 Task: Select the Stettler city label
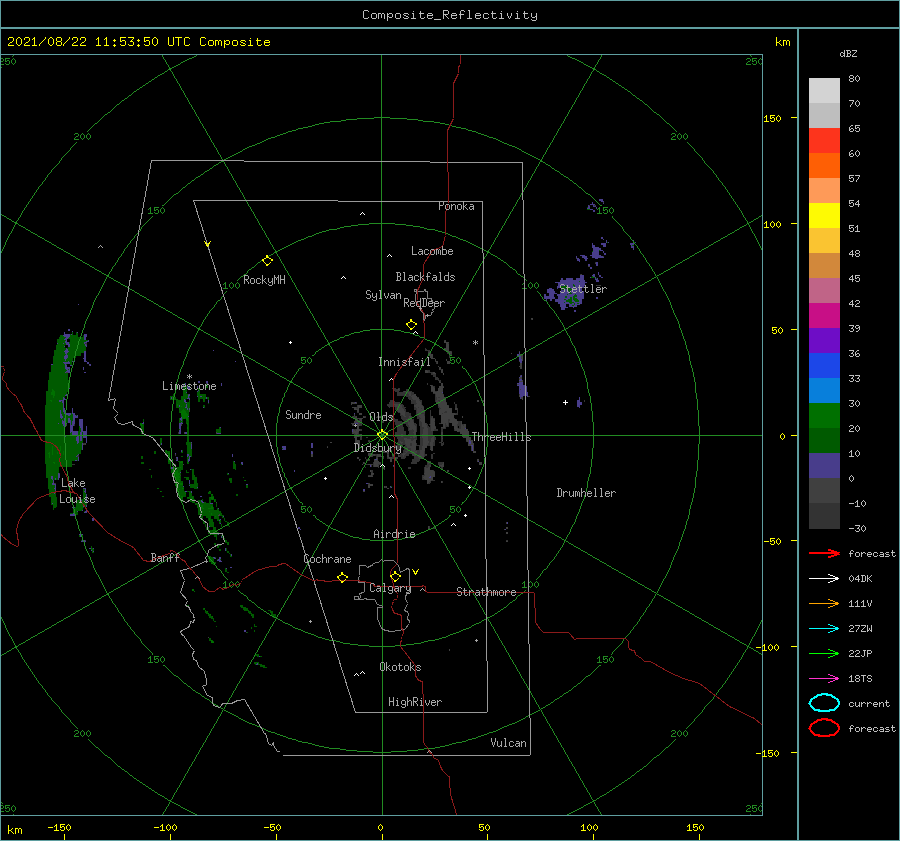point(583,289)
